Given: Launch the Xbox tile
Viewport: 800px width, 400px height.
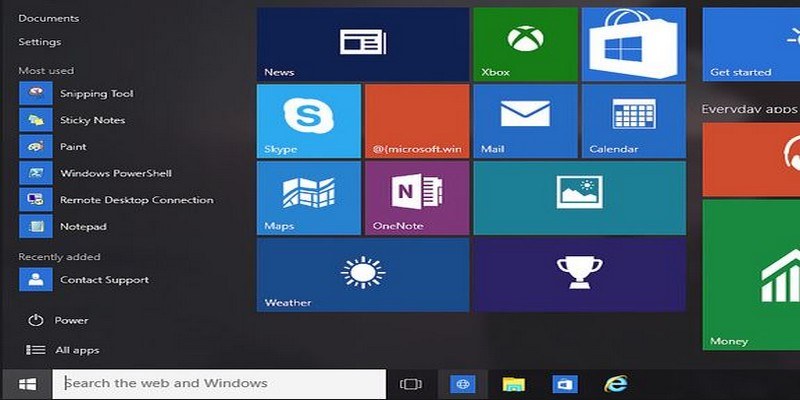Looking at the screenshot, I should pos(525,44).
